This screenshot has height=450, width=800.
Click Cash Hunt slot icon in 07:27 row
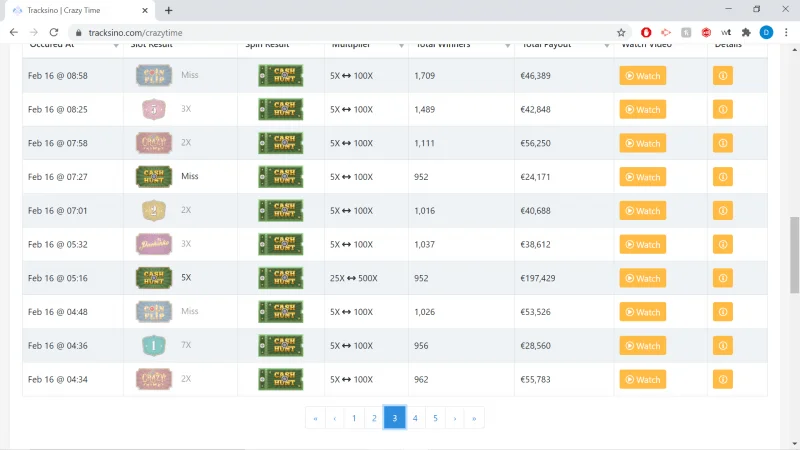[x=154, y=177]
